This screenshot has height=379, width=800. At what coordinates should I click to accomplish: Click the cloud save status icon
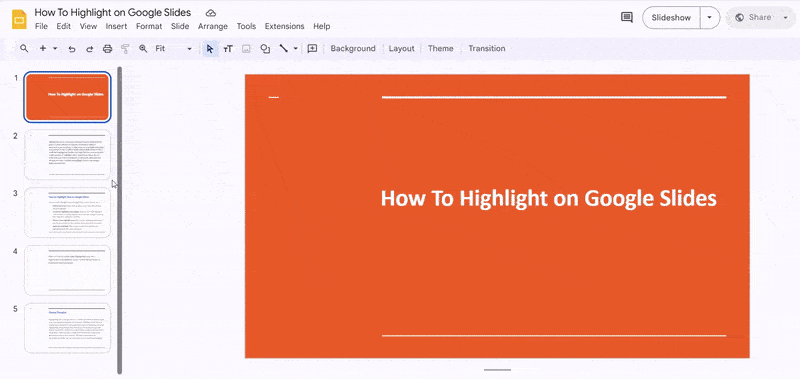(211, 13)
